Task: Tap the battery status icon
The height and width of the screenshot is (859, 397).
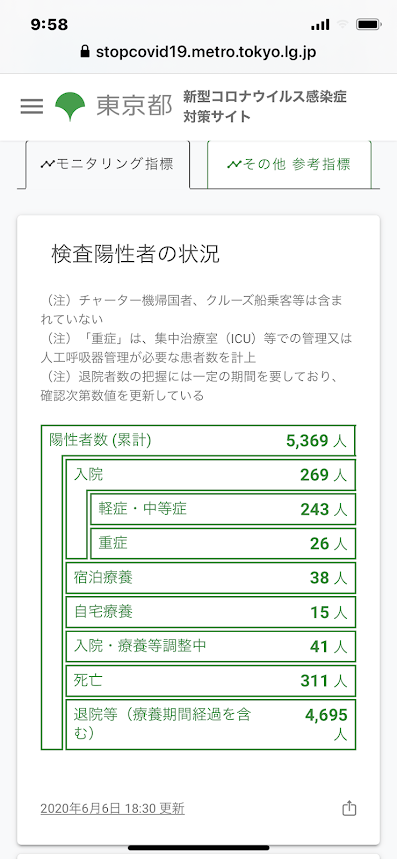Action: 368,25
